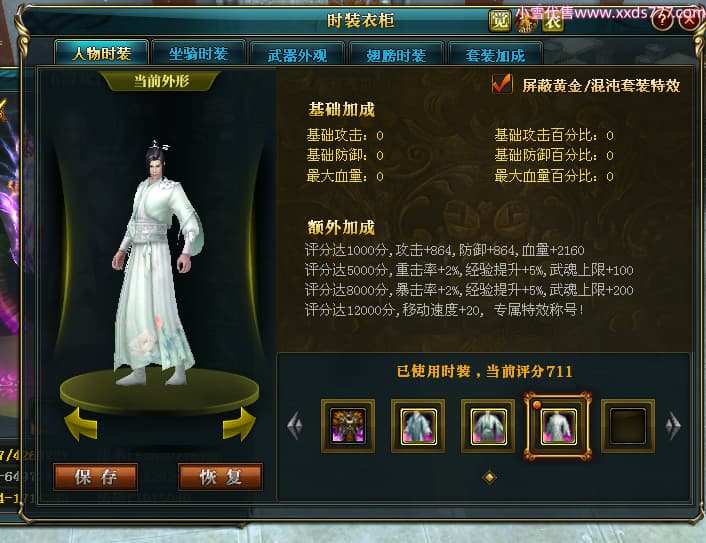
Task: Show next costumes with right arrow
Action: coord(673,425)
